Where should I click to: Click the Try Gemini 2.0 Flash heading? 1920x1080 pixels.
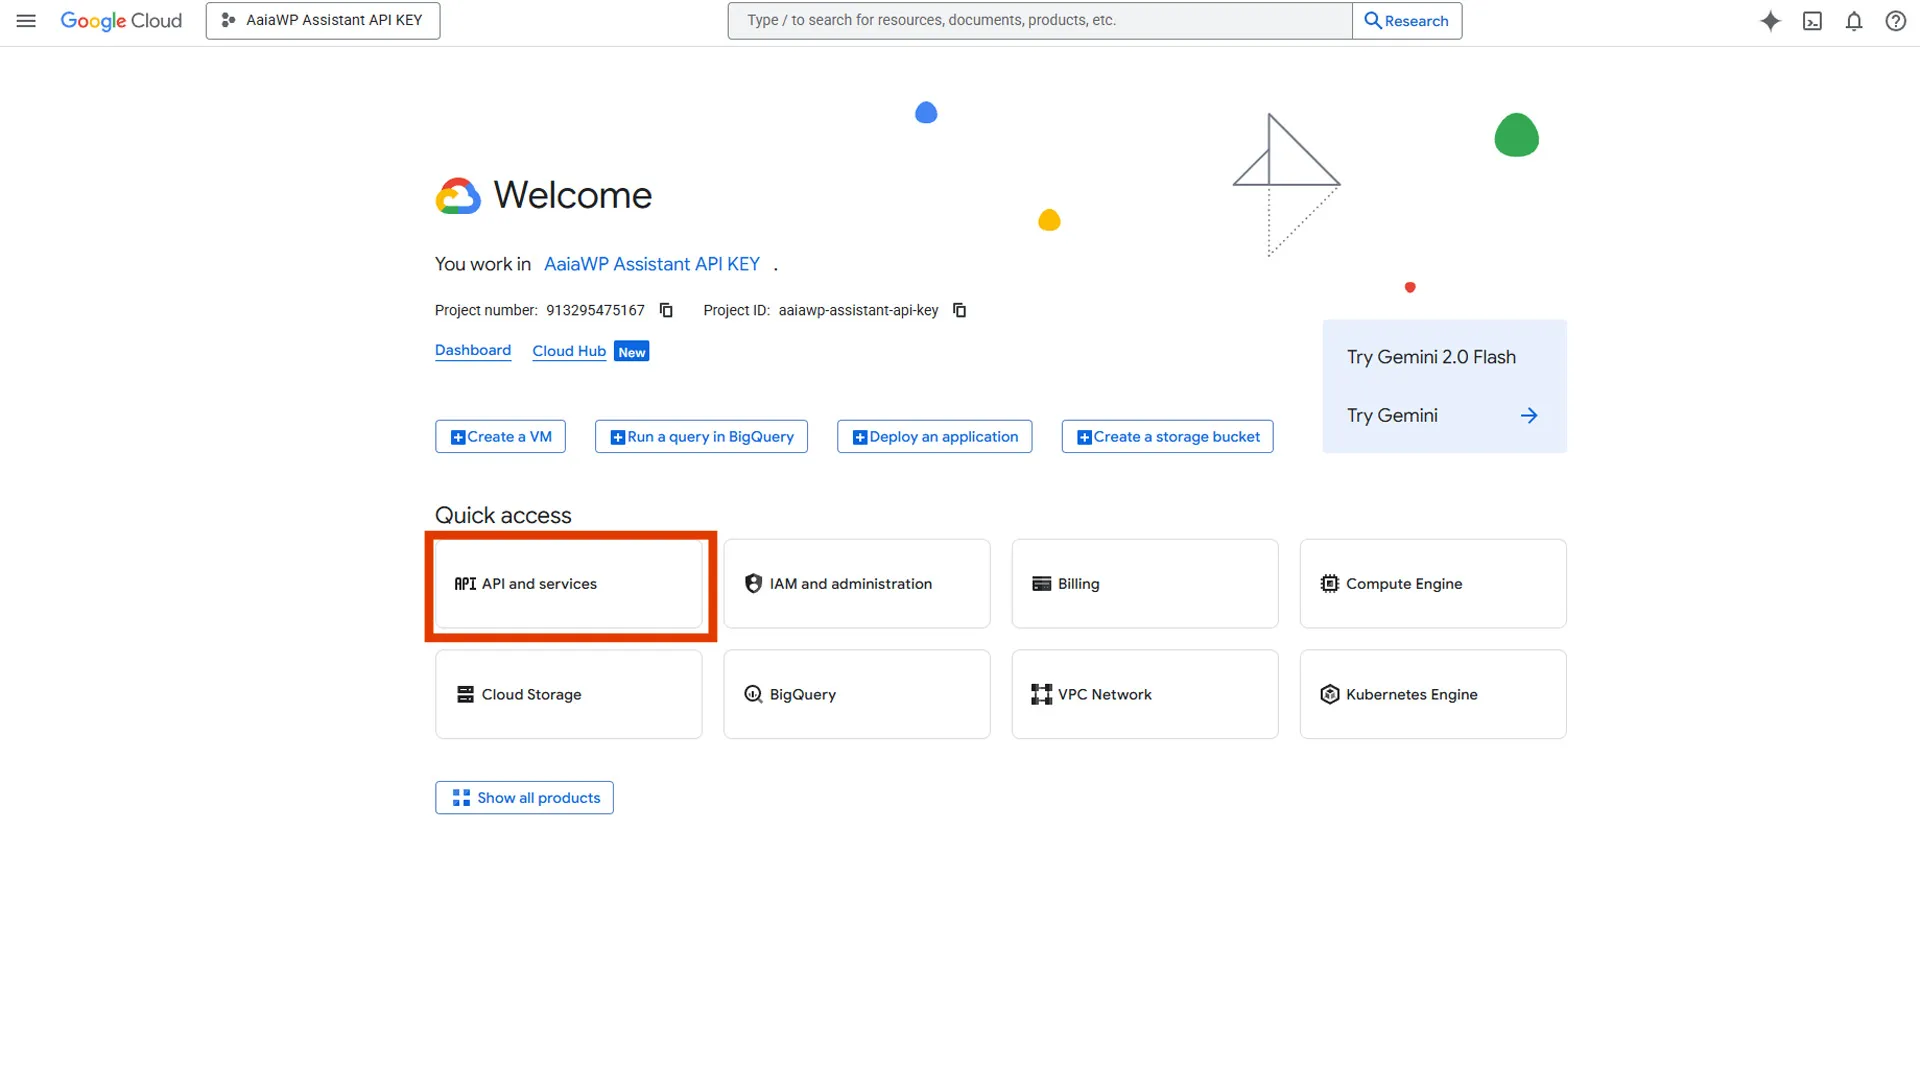click(x=1431, y=357)
